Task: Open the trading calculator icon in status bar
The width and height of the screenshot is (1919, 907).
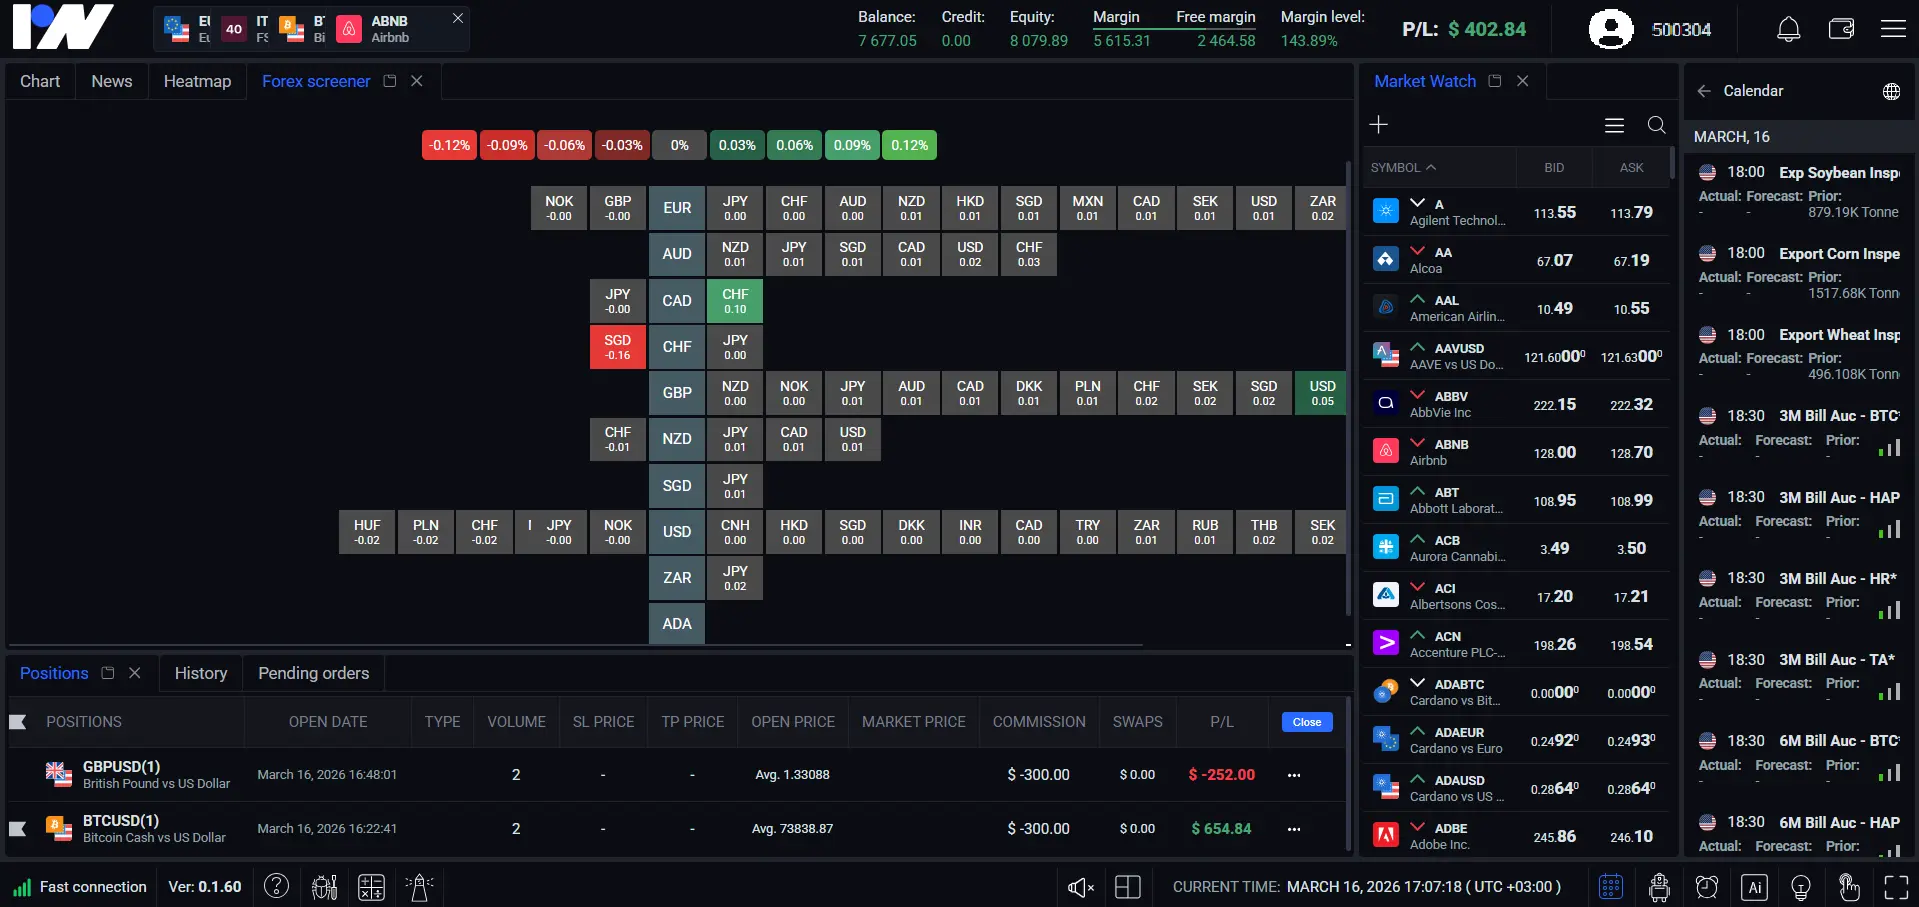Action: (371, 887)
